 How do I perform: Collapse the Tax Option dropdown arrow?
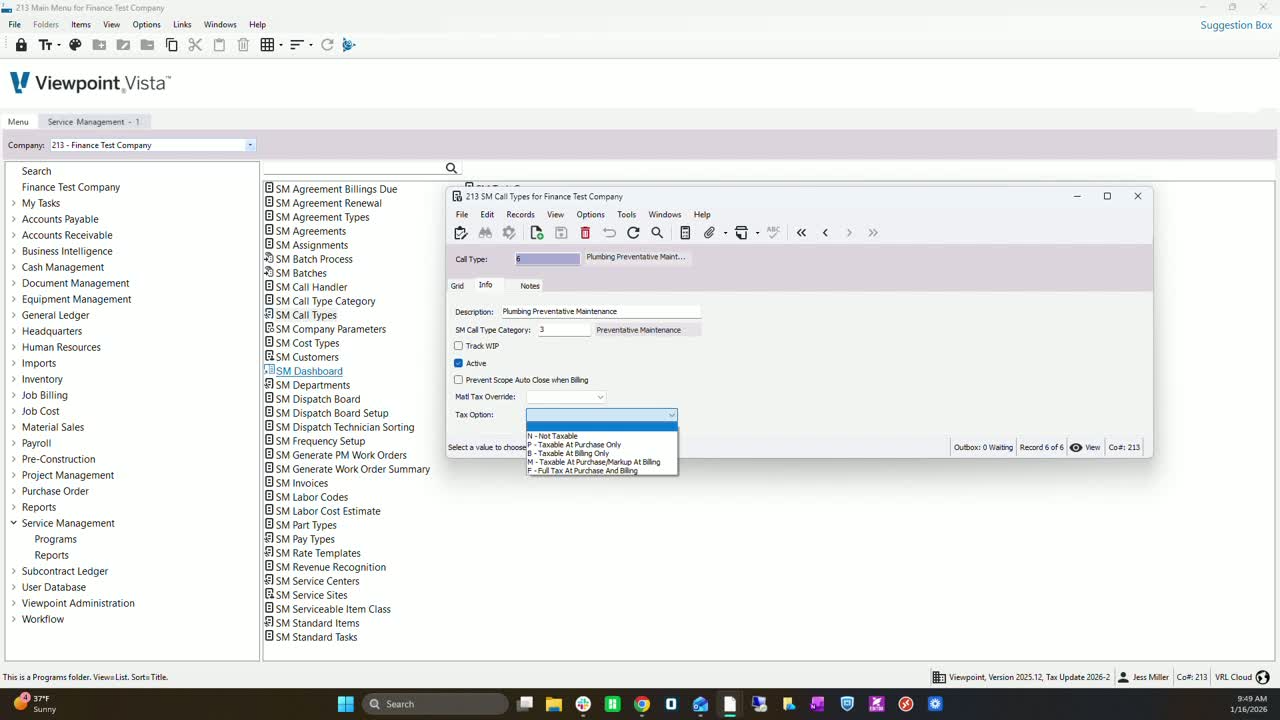672,415
